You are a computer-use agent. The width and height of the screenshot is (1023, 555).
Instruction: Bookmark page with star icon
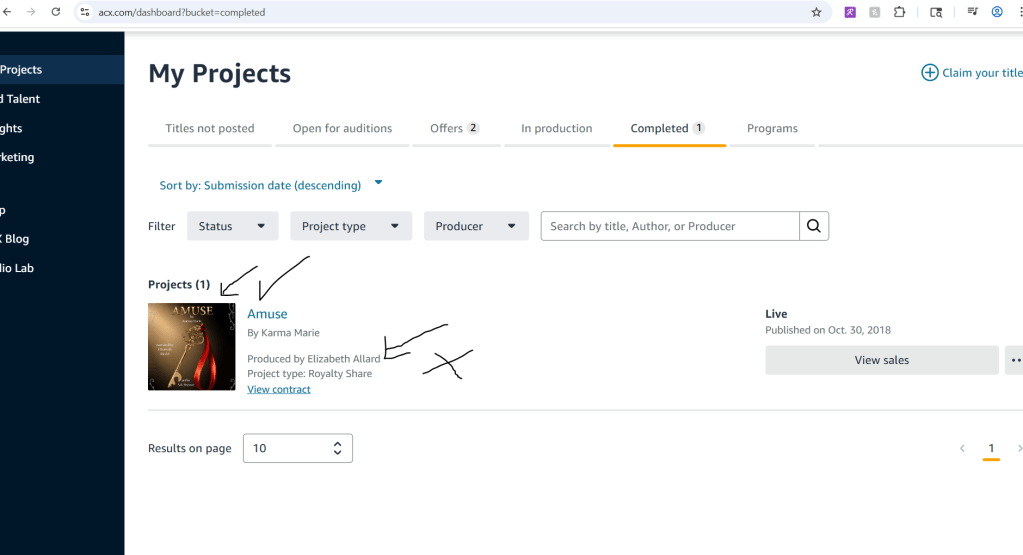816,13
